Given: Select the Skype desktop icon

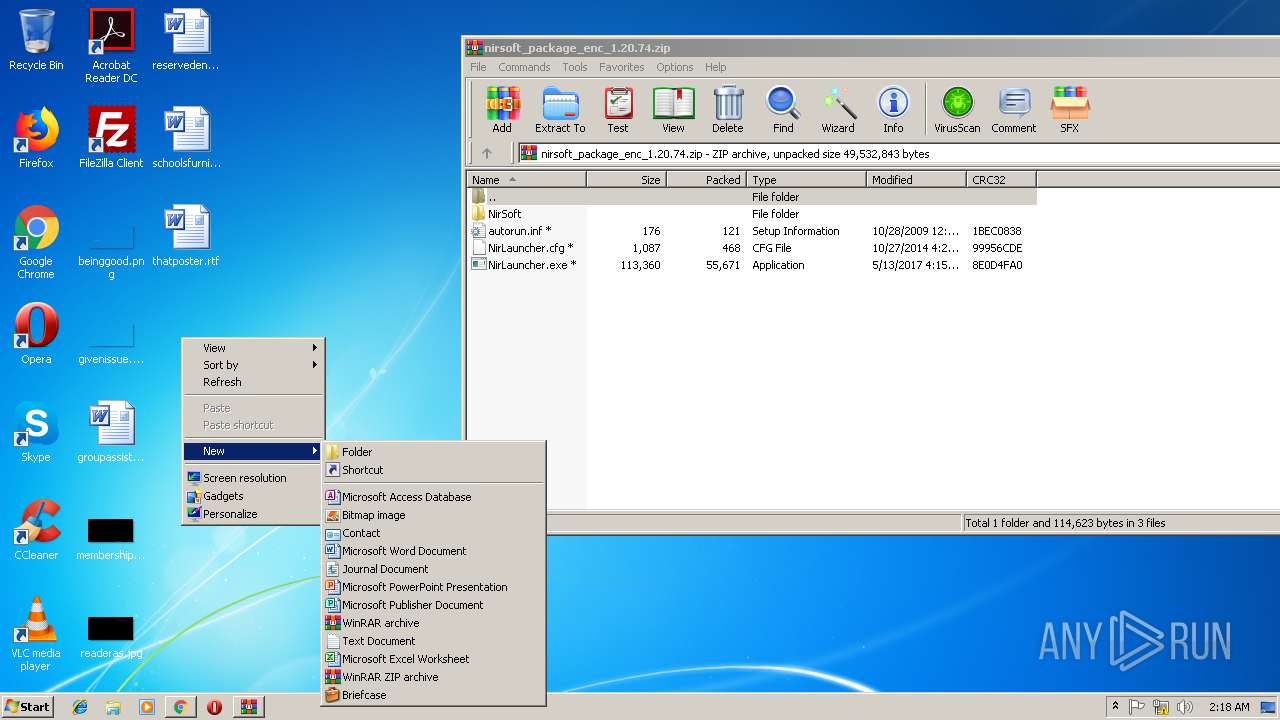Looking at the screenshot, I should 36,432.
